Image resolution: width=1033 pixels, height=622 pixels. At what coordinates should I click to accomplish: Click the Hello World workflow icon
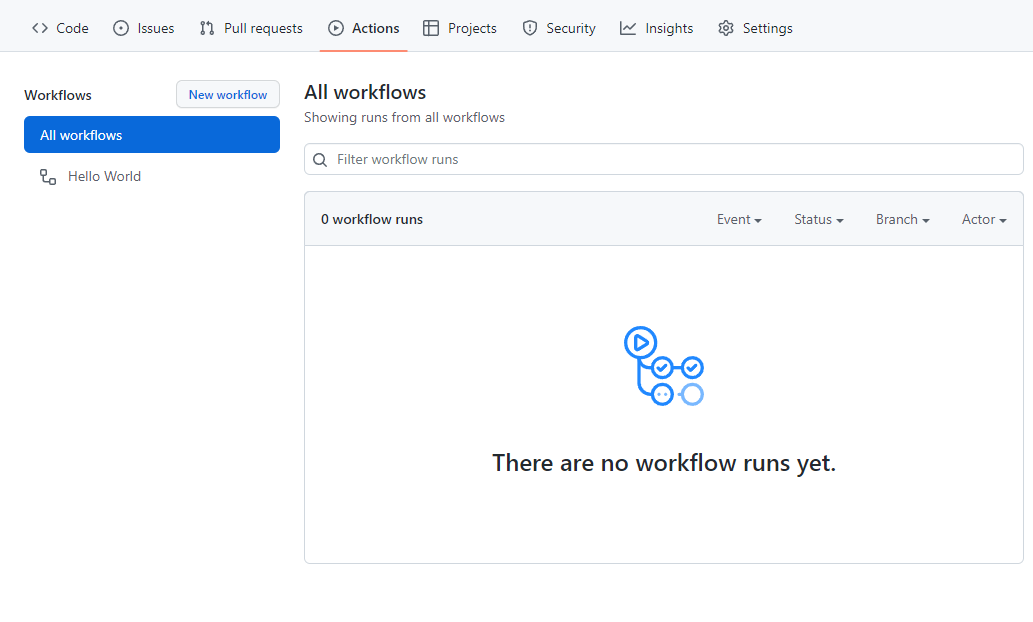48,177
